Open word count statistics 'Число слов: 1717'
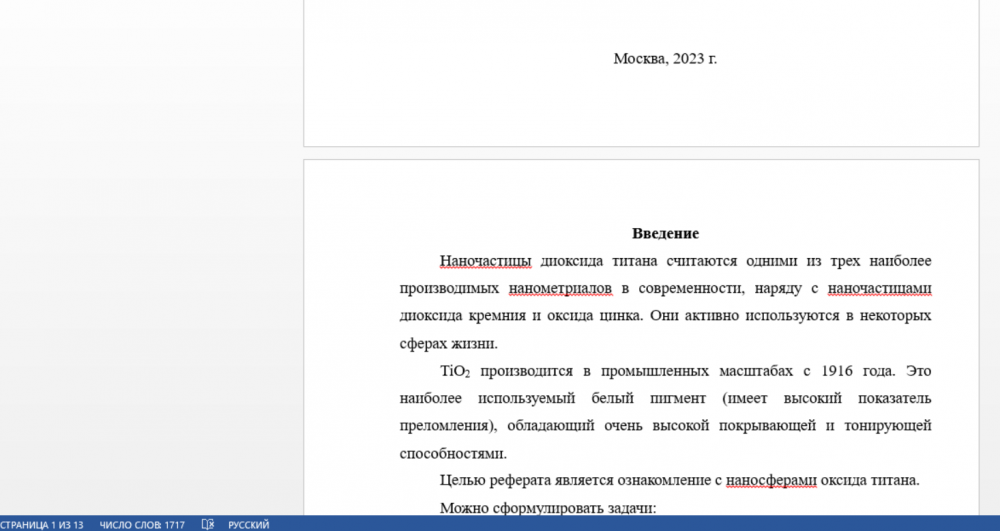 tap(142, 524)
